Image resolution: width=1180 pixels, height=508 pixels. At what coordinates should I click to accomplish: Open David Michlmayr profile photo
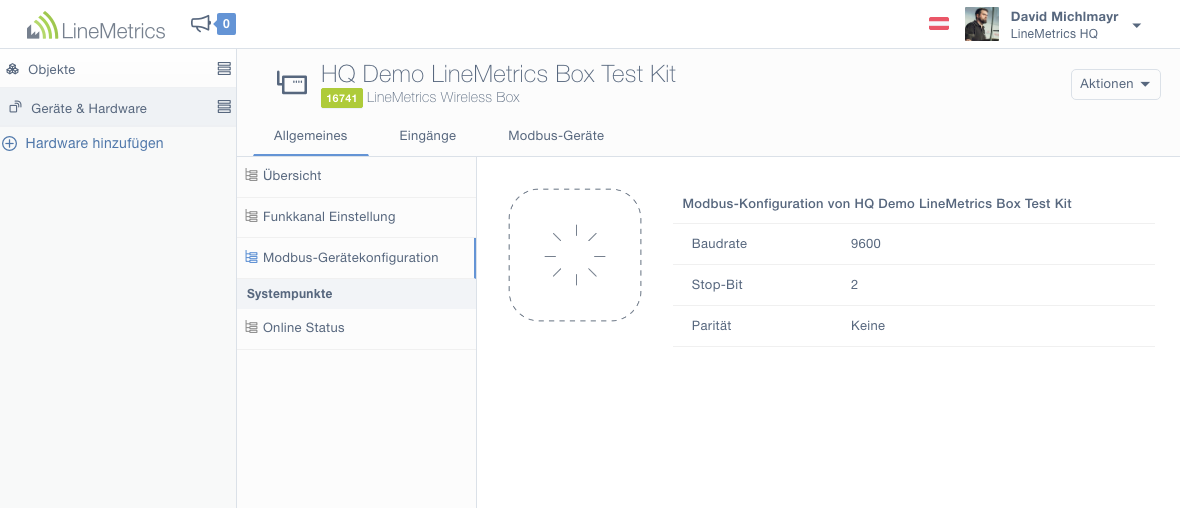coord(982,24)
